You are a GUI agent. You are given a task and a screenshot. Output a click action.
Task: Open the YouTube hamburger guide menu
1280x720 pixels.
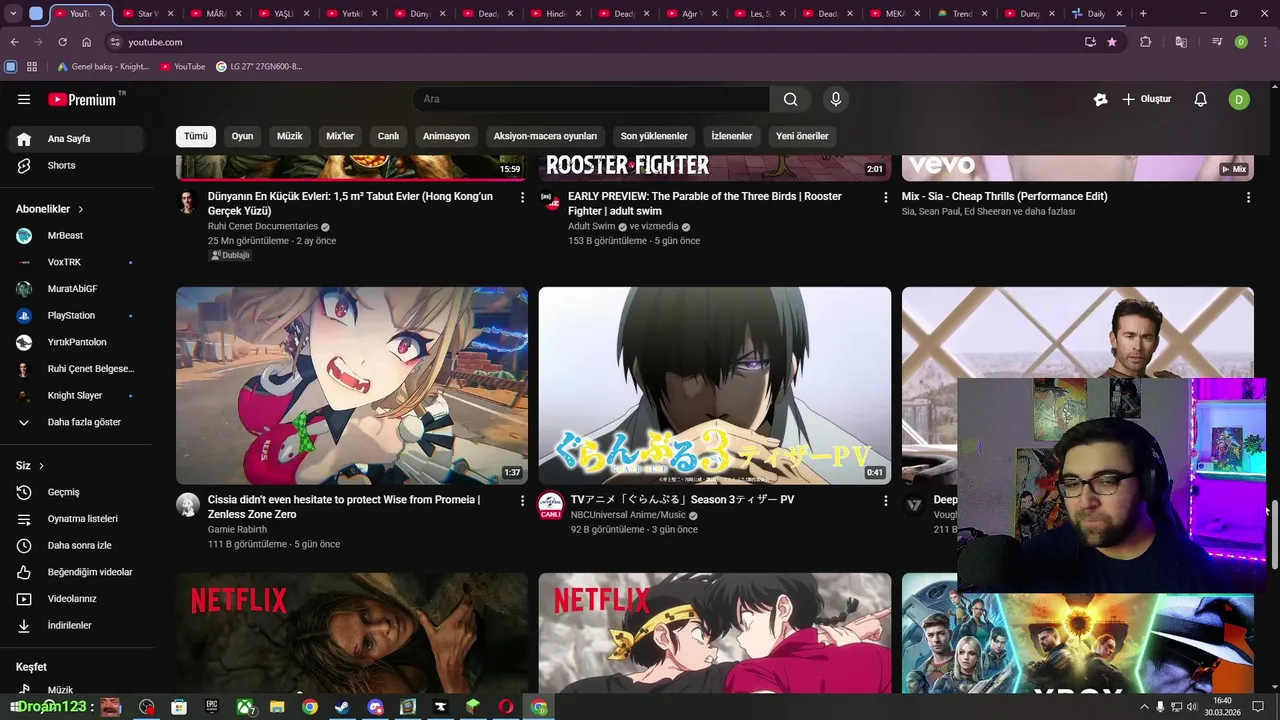click(24, 99)
